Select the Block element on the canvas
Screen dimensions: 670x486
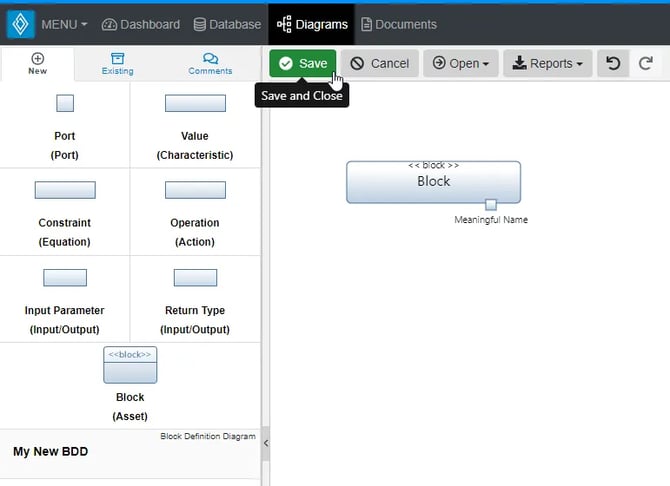(x=433, y=182)
